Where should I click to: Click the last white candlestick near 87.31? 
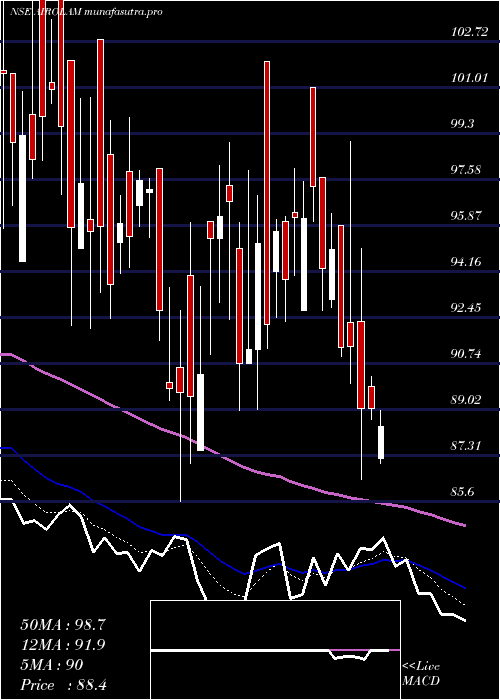click(x=381, y=442)
